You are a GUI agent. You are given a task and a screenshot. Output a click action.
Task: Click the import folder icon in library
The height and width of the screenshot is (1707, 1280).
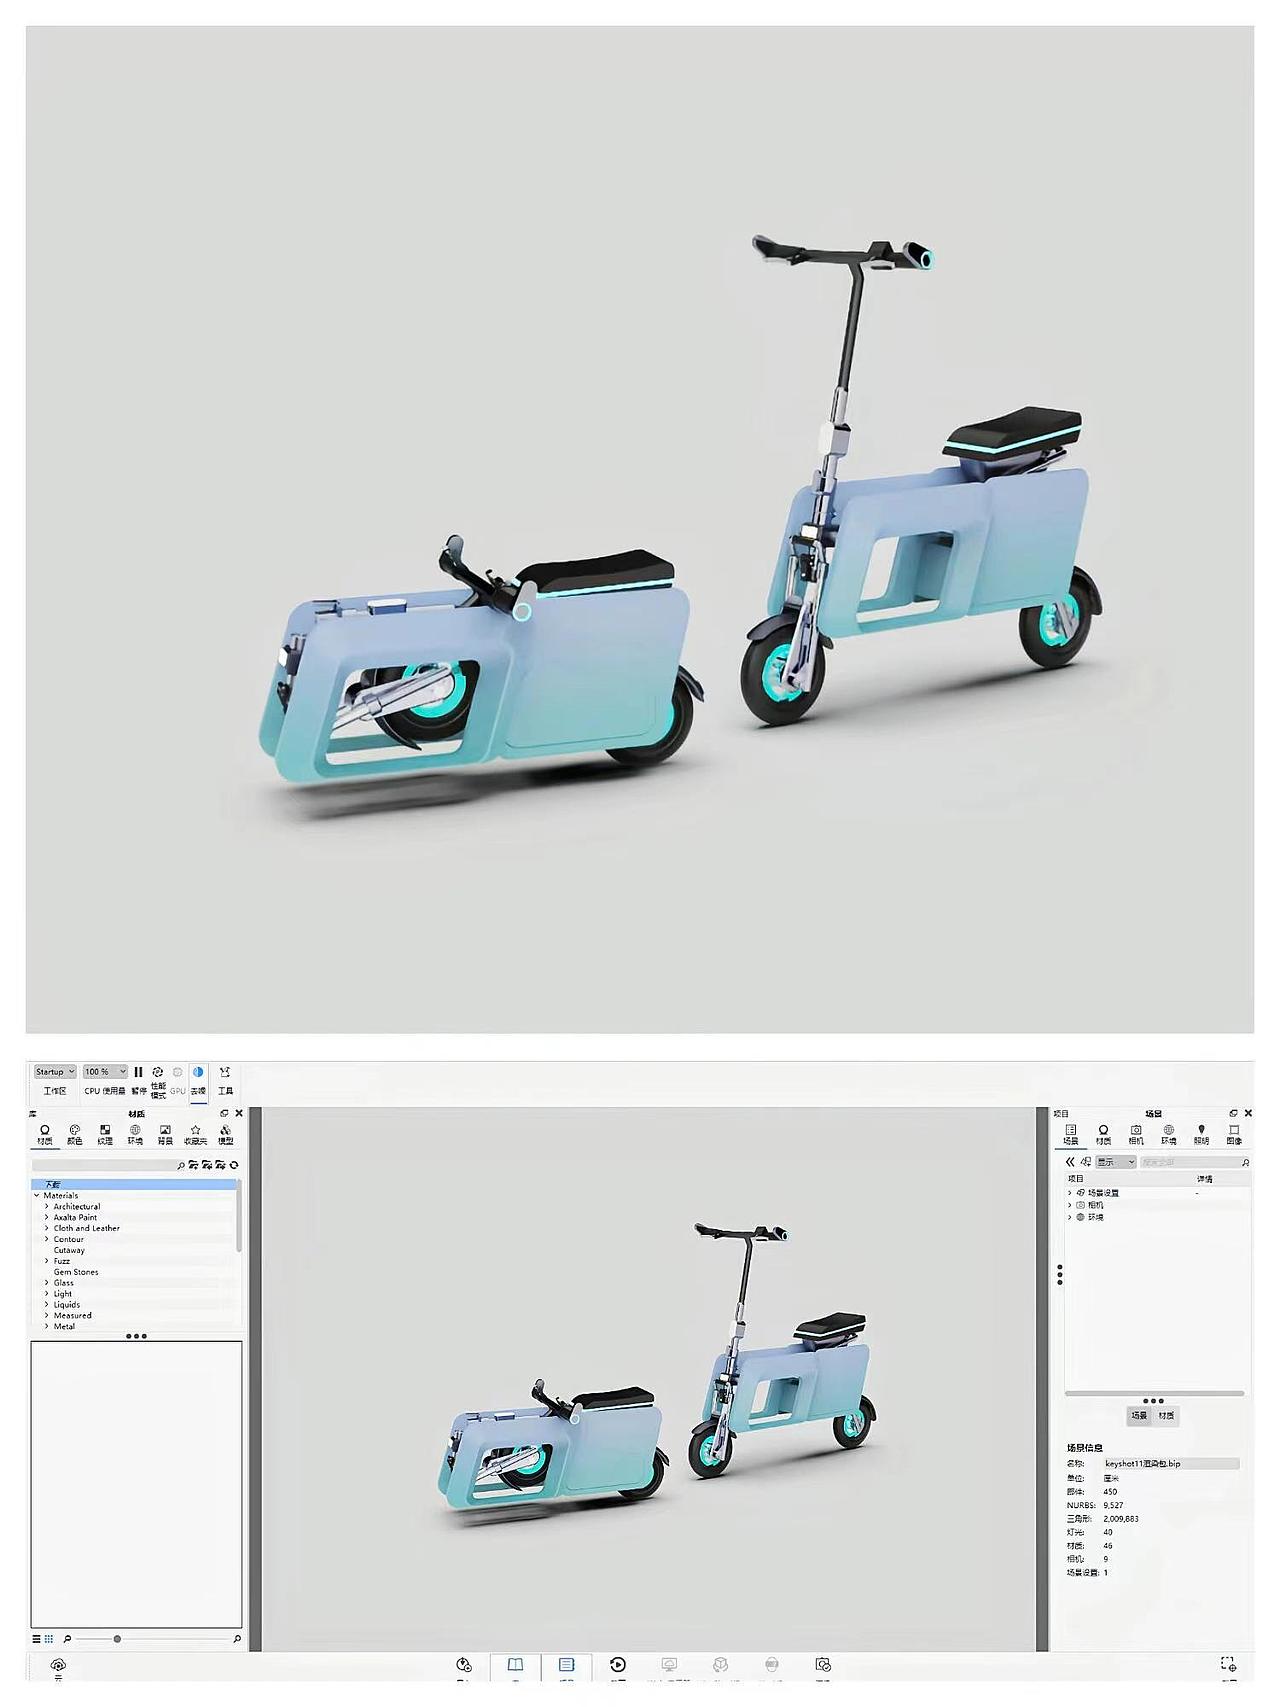pos(207,1165)
